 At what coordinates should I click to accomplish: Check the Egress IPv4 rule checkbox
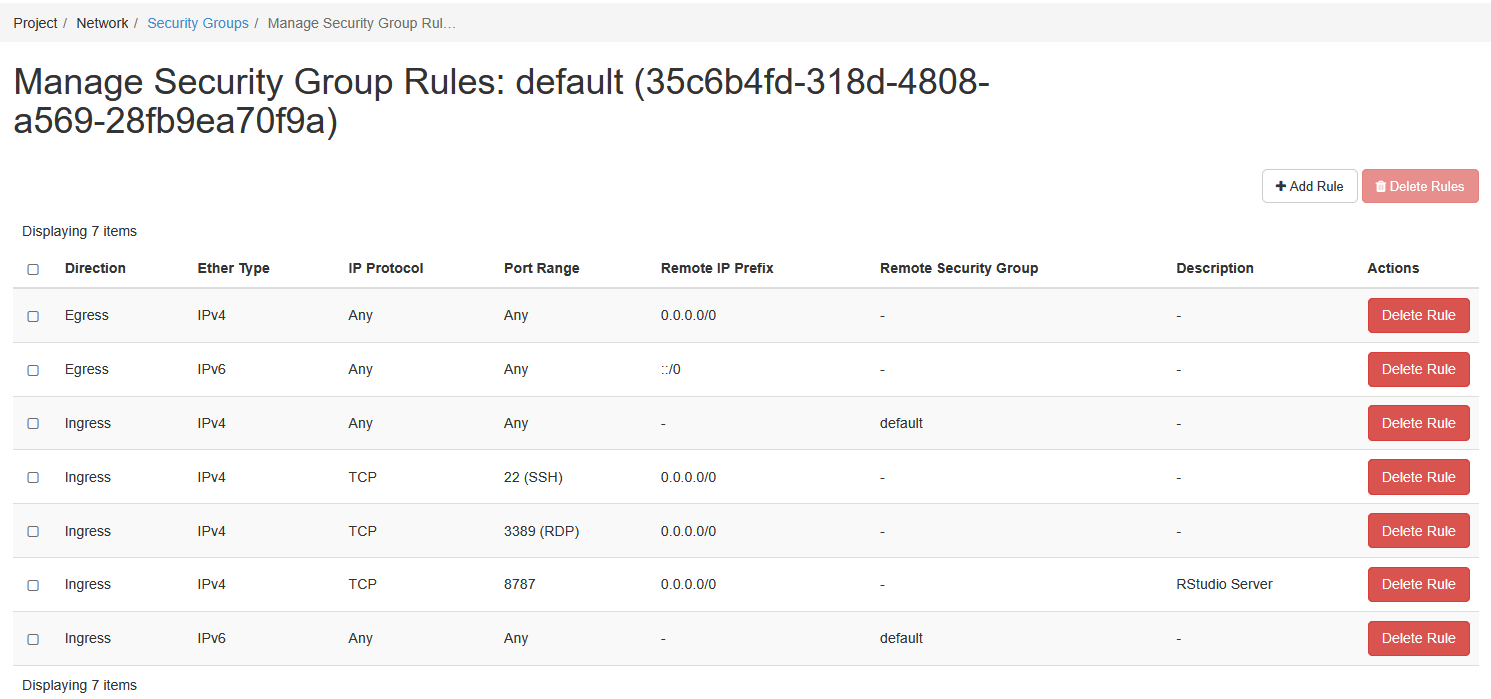click(33, 316)
